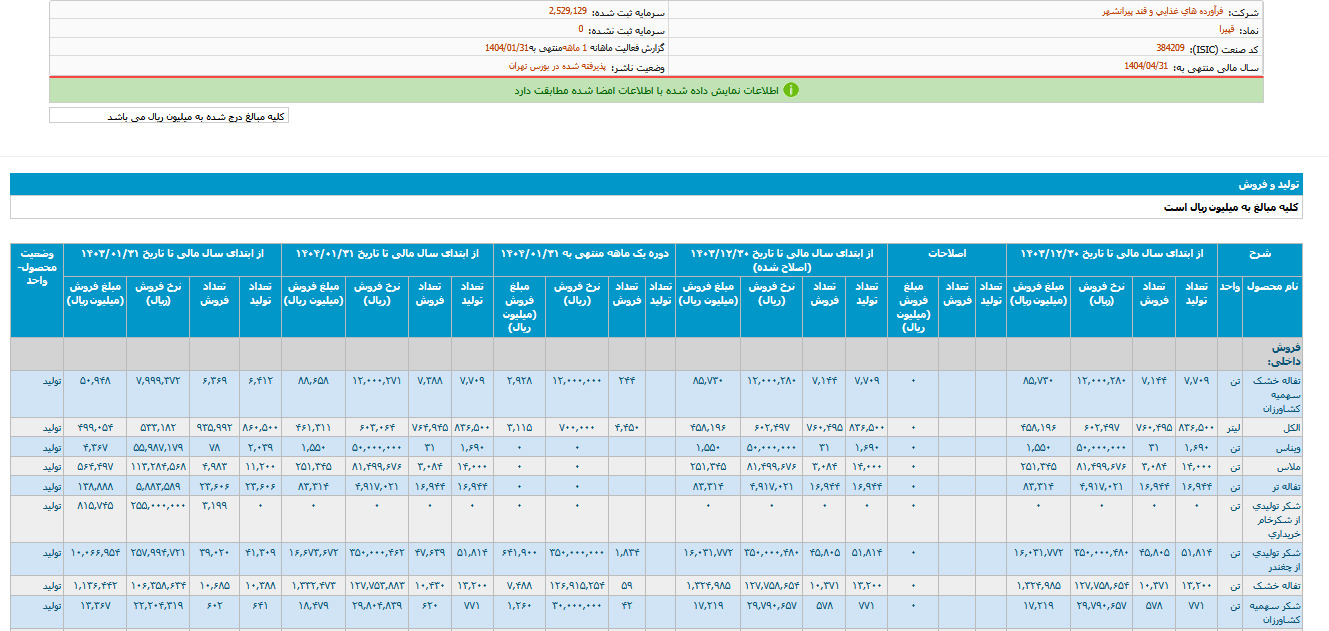Click the green signed-information match banner
The height and width of the screenshot is (631, 1329).
pyautogui.click(x=656, y=90)
